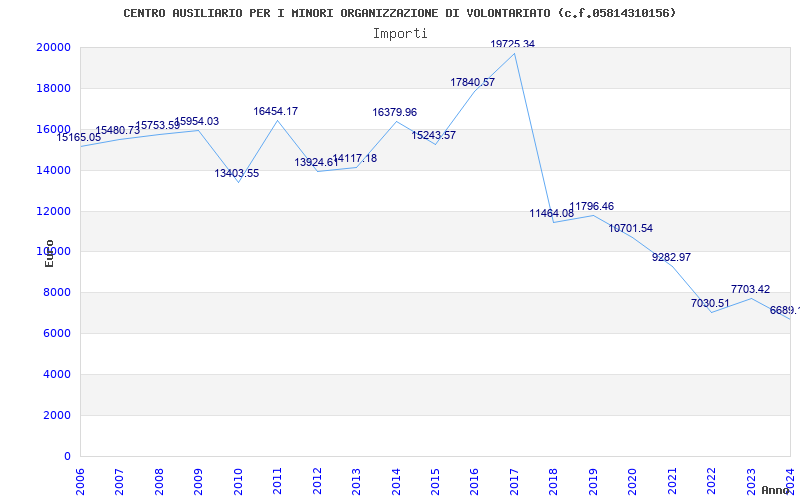The height and width of the screenshot is (500, 800).
Task: Select data label 15165.05
Action: (79, 137)
